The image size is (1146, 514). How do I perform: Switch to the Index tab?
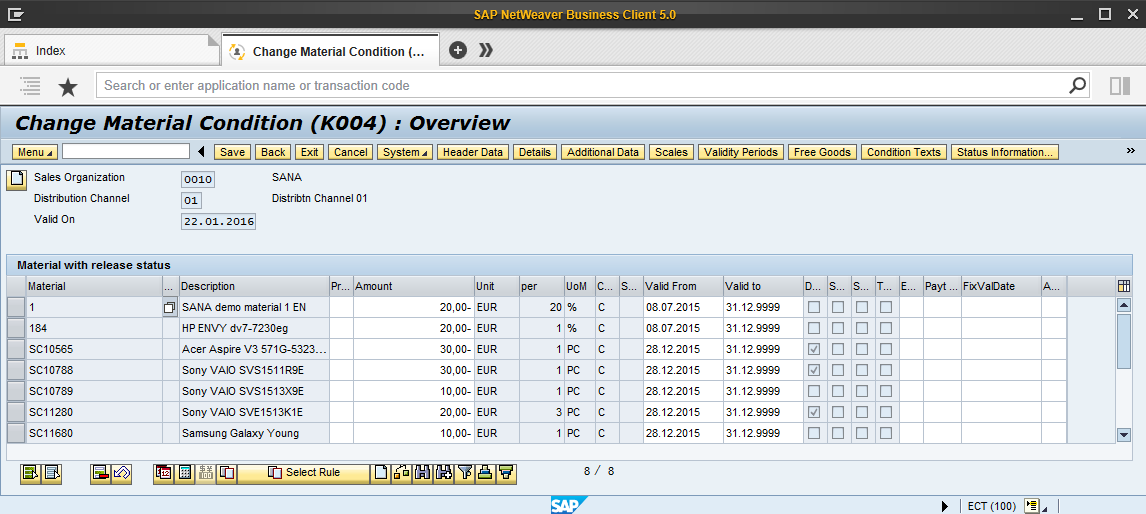click(111, 50)
